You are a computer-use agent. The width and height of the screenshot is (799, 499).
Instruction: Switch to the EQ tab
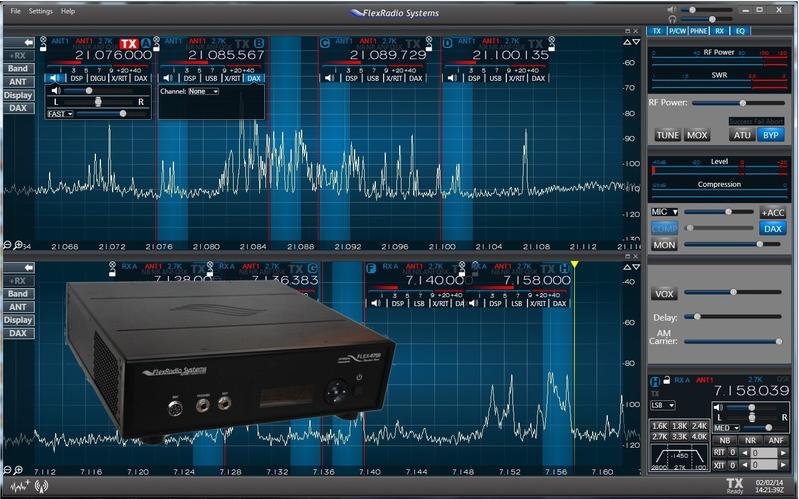(740, 31)
